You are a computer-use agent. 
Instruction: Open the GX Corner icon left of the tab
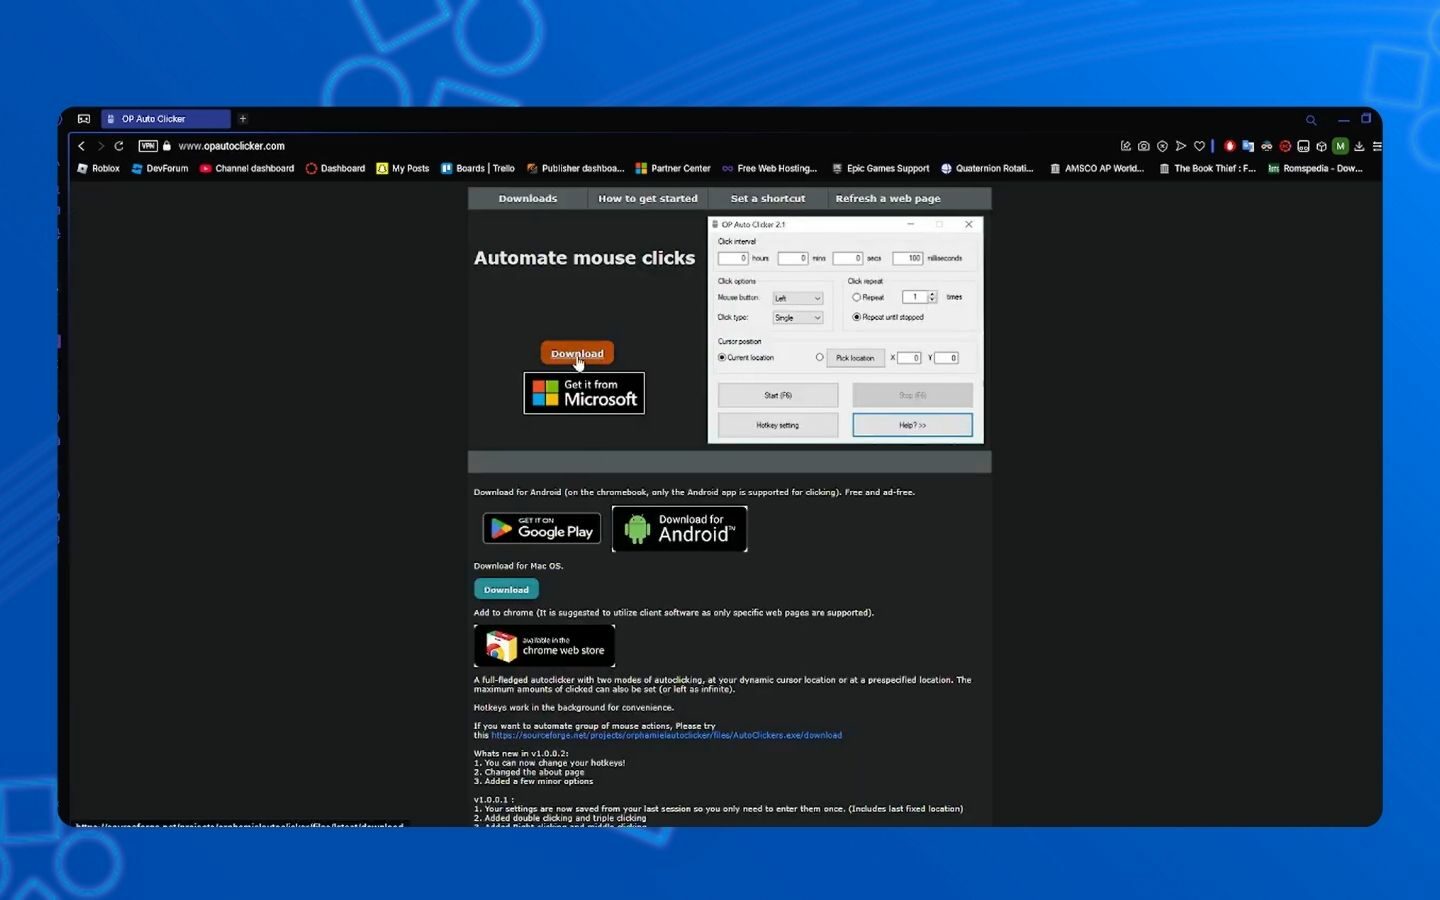coord(84,119)
